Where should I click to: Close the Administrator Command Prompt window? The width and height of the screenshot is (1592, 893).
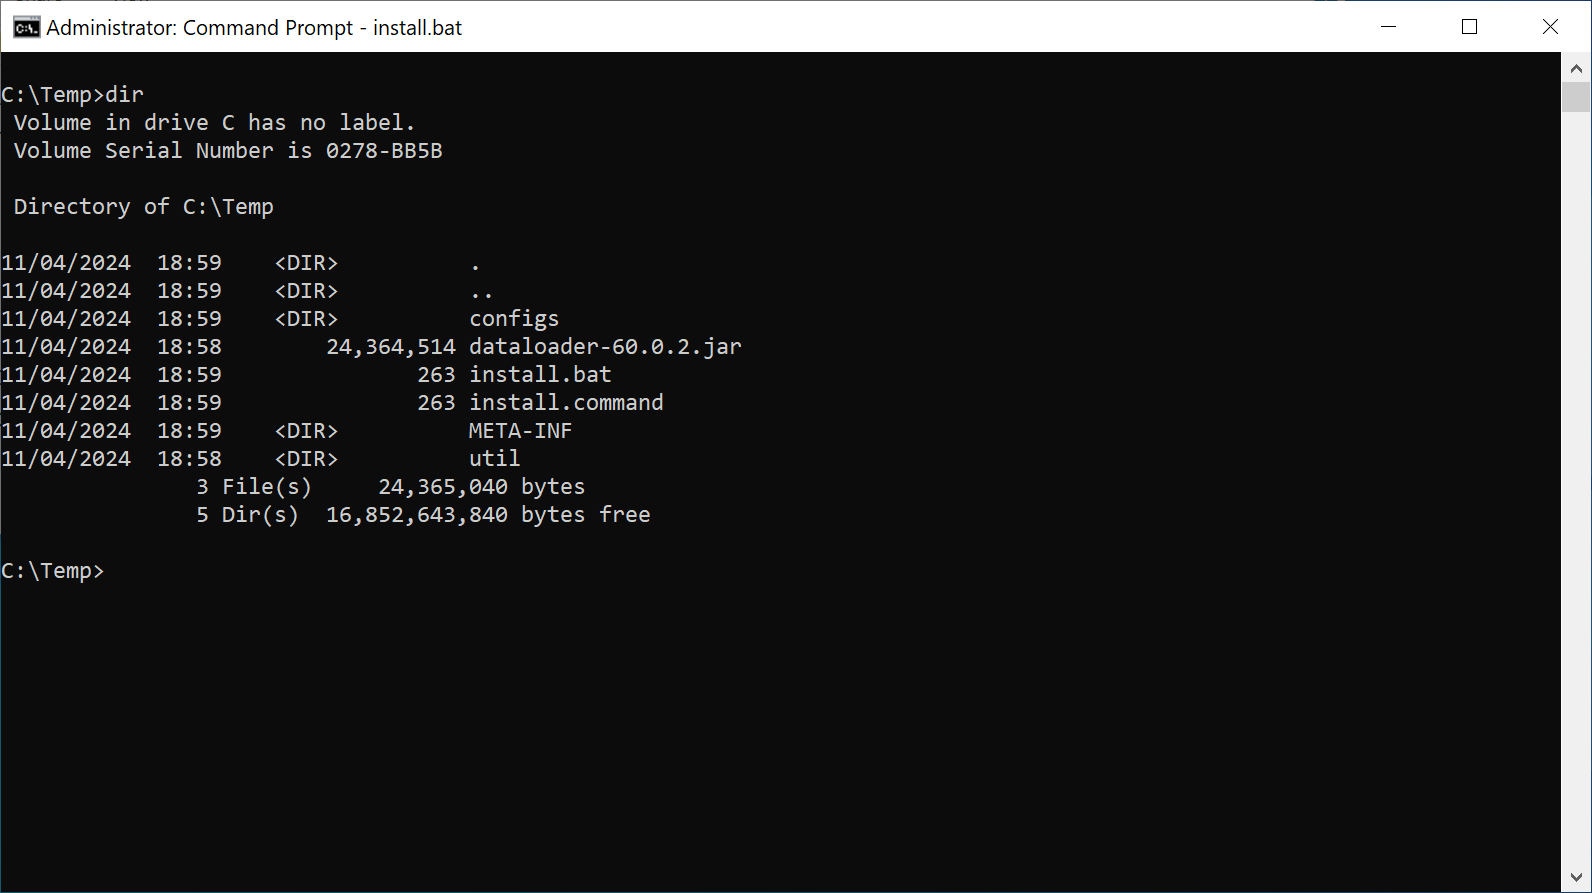pos(1550,27)
